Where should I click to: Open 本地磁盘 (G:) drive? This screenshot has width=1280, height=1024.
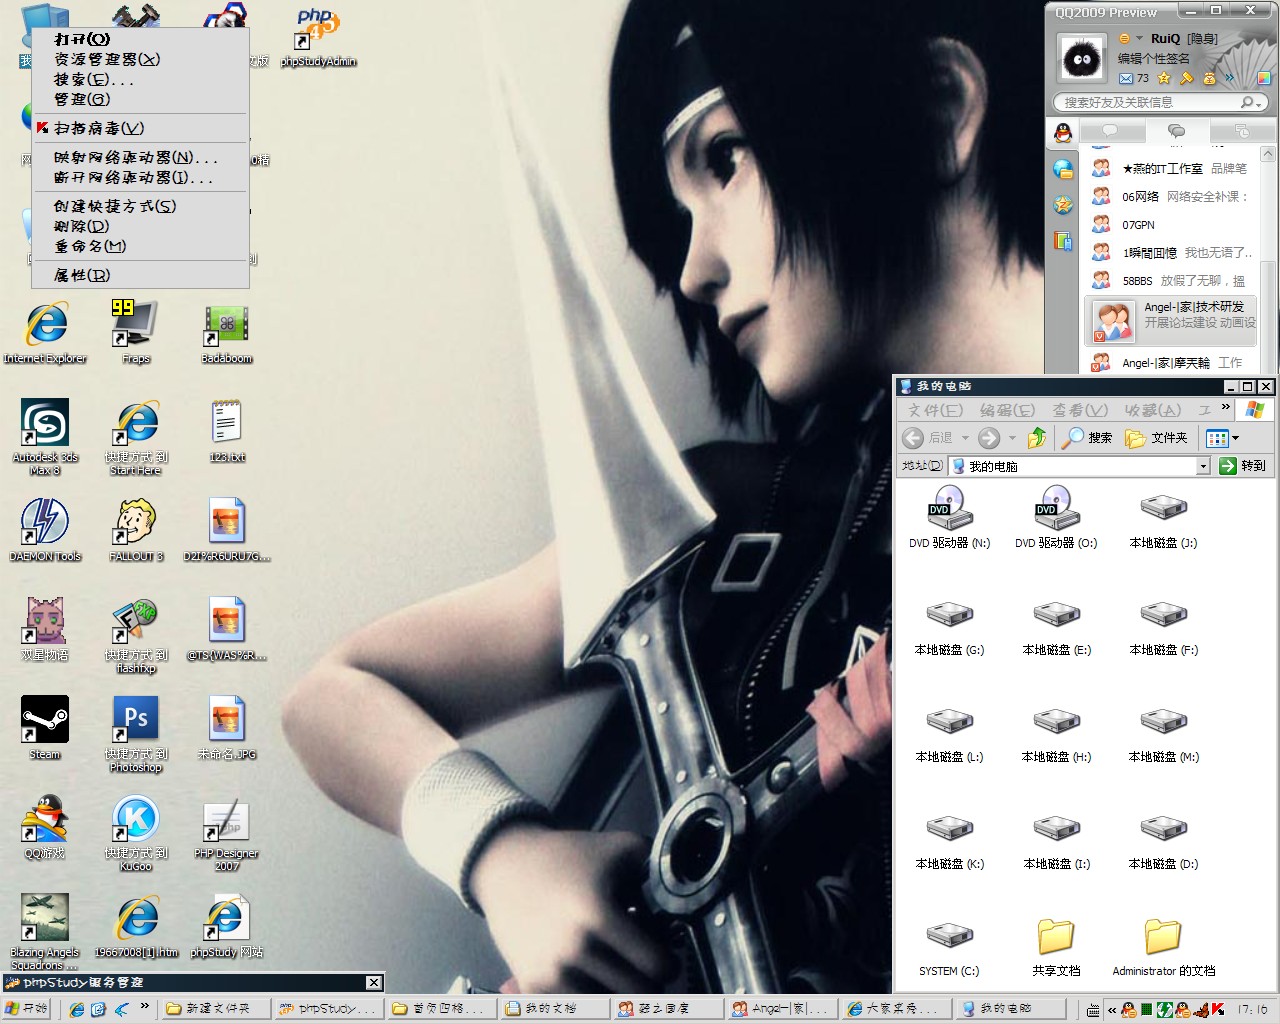coord(949,629)
